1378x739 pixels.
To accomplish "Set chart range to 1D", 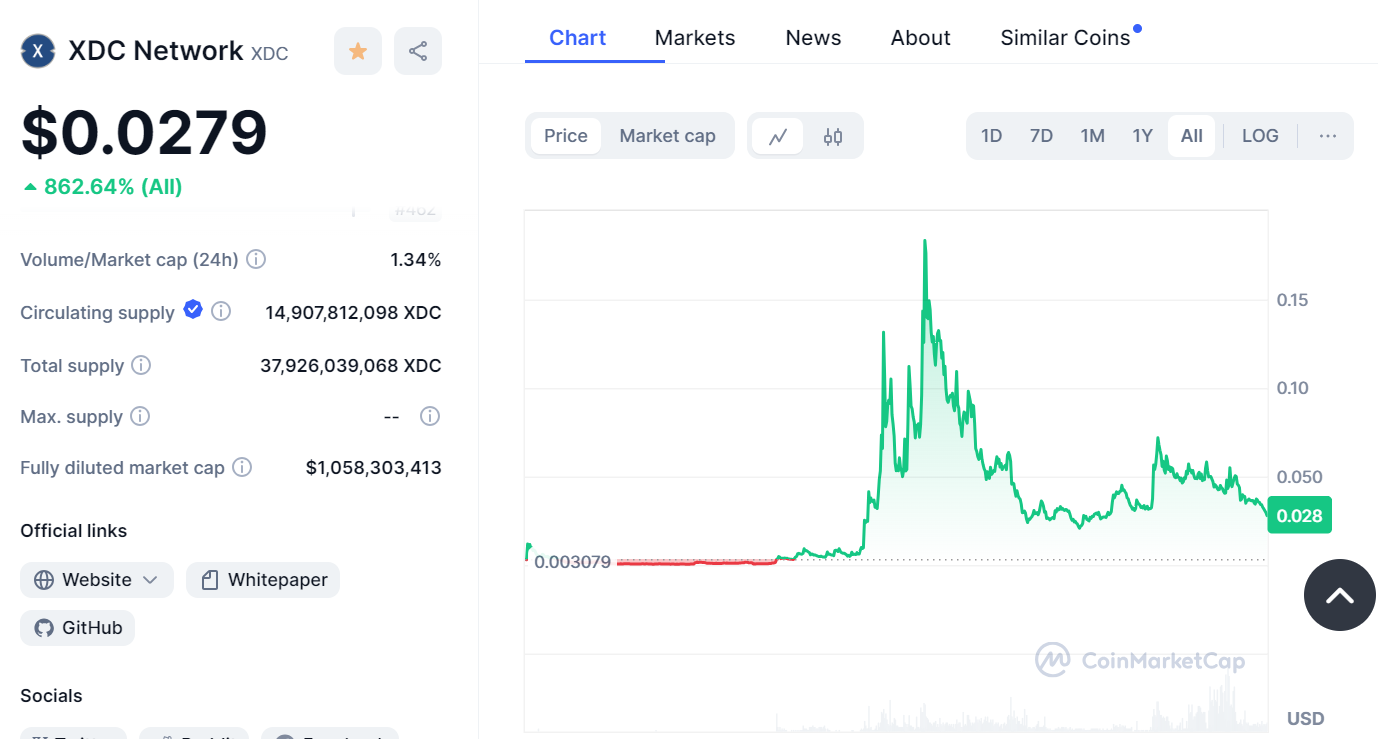I will (991, 136).
